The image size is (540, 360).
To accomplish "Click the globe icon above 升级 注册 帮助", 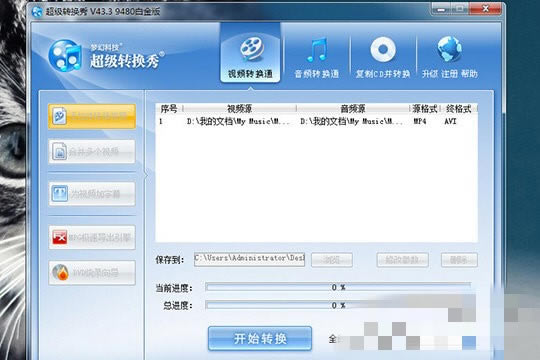I will coord(449,49).
